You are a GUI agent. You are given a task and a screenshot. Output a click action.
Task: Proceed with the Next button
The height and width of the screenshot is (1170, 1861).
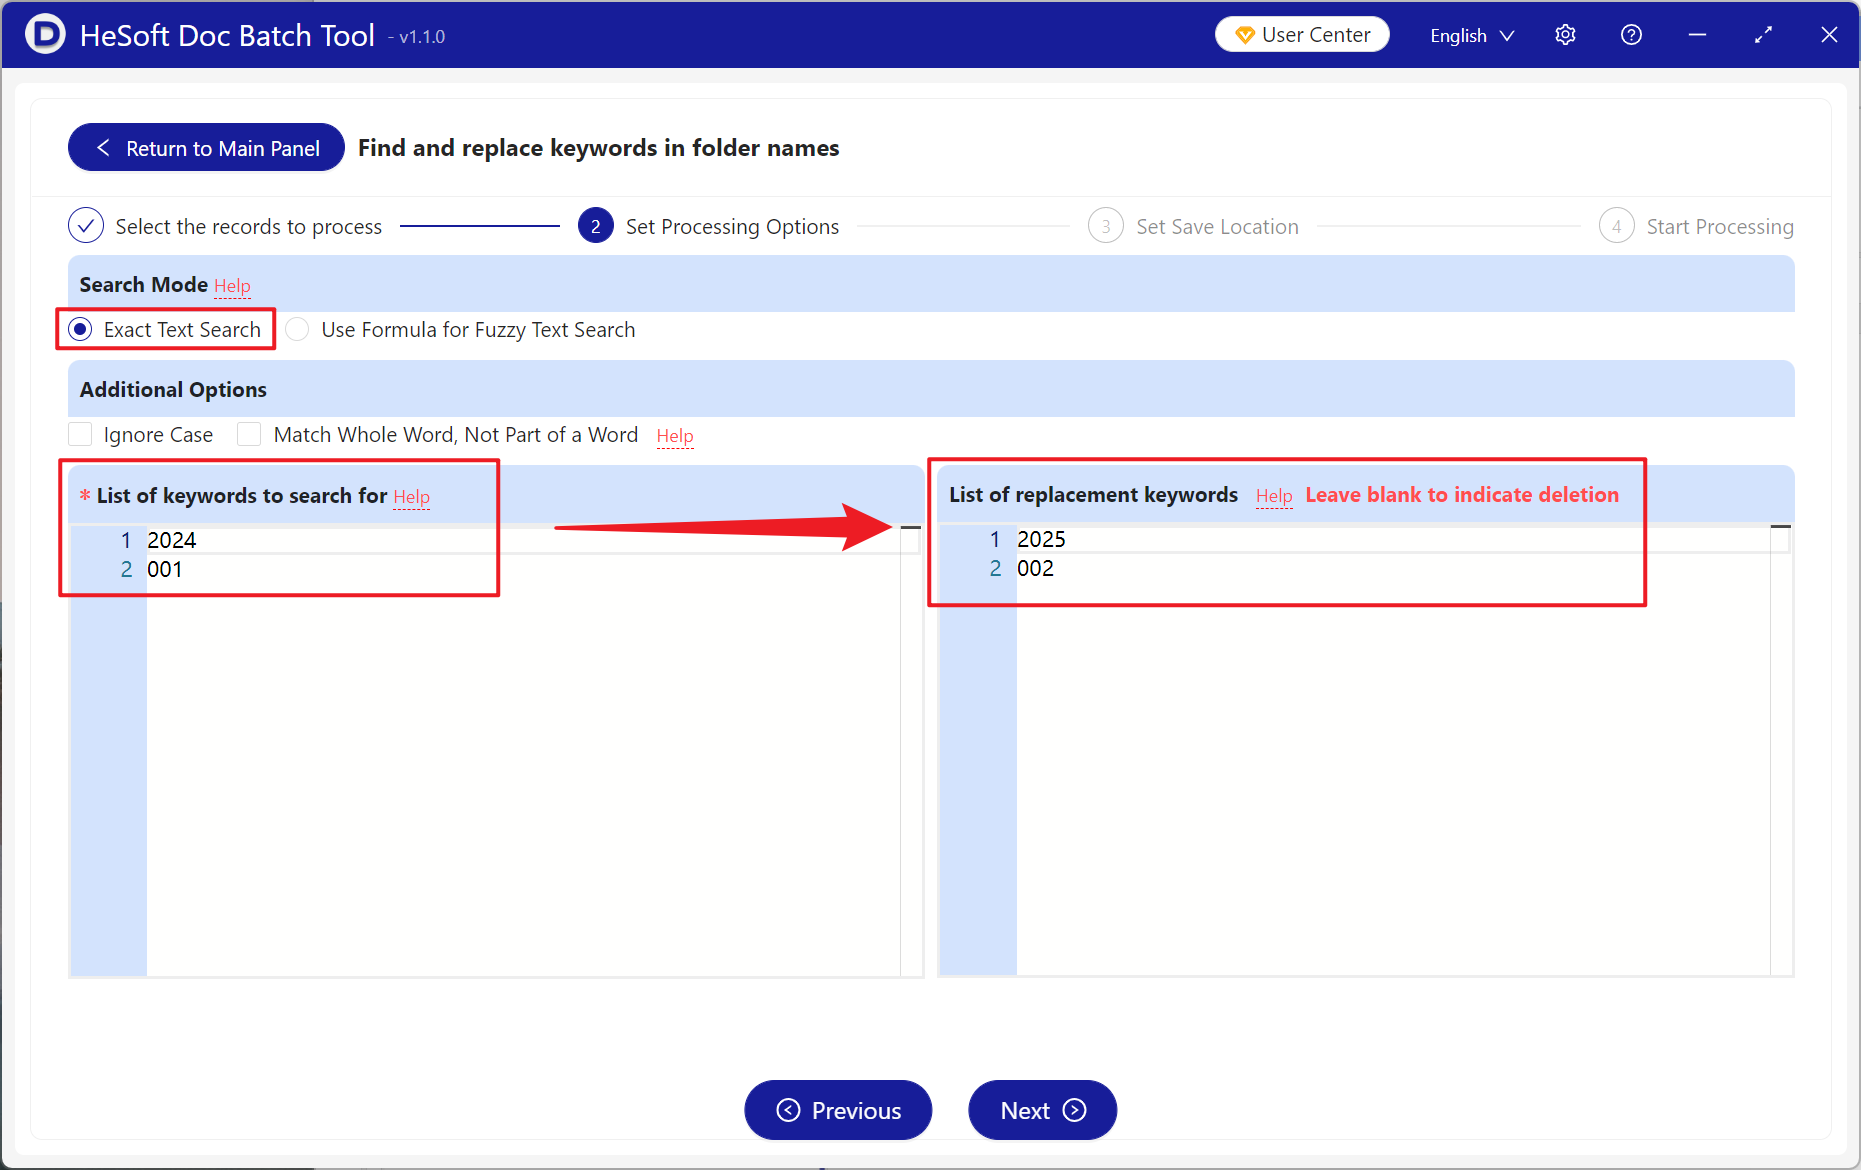click(1042, 1110)
